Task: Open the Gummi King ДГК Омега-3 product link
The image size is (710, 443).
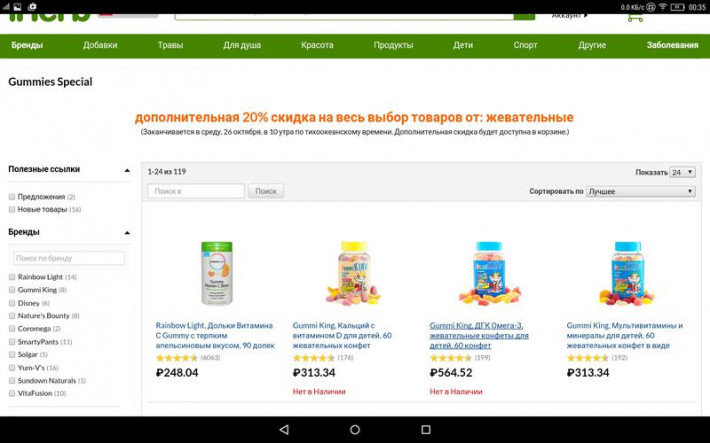Action: (x=479, y=335)
